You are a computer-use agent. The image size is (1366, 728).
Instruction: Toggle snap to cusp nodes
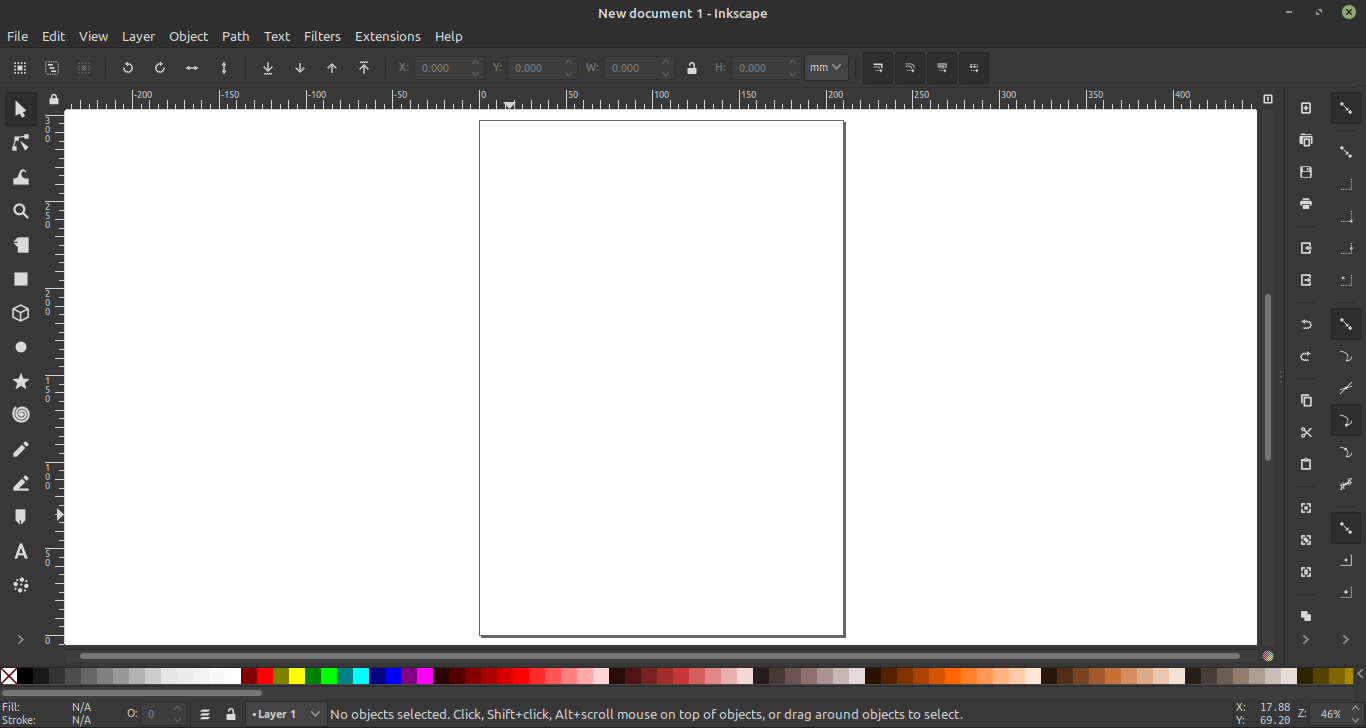click(x=1346, y=420)
